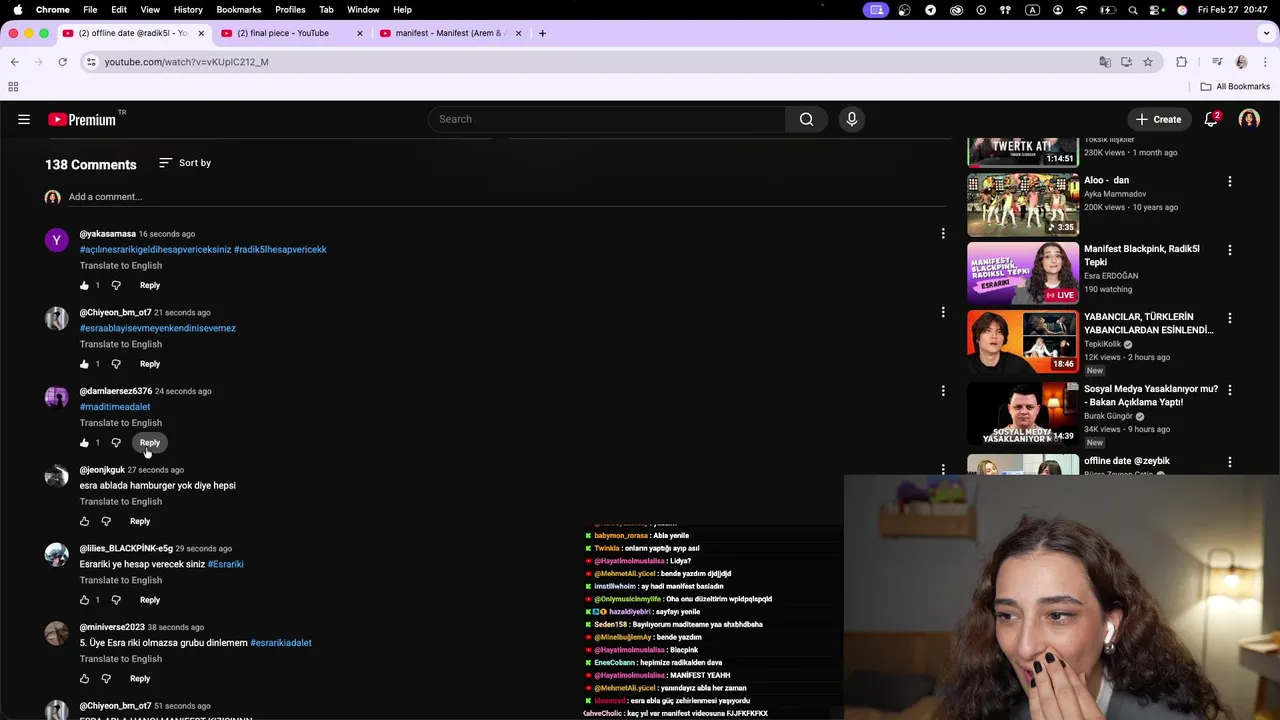1280x720 pixels.
Task: Click the search magnifier button
Action: (x=806, y=119)
